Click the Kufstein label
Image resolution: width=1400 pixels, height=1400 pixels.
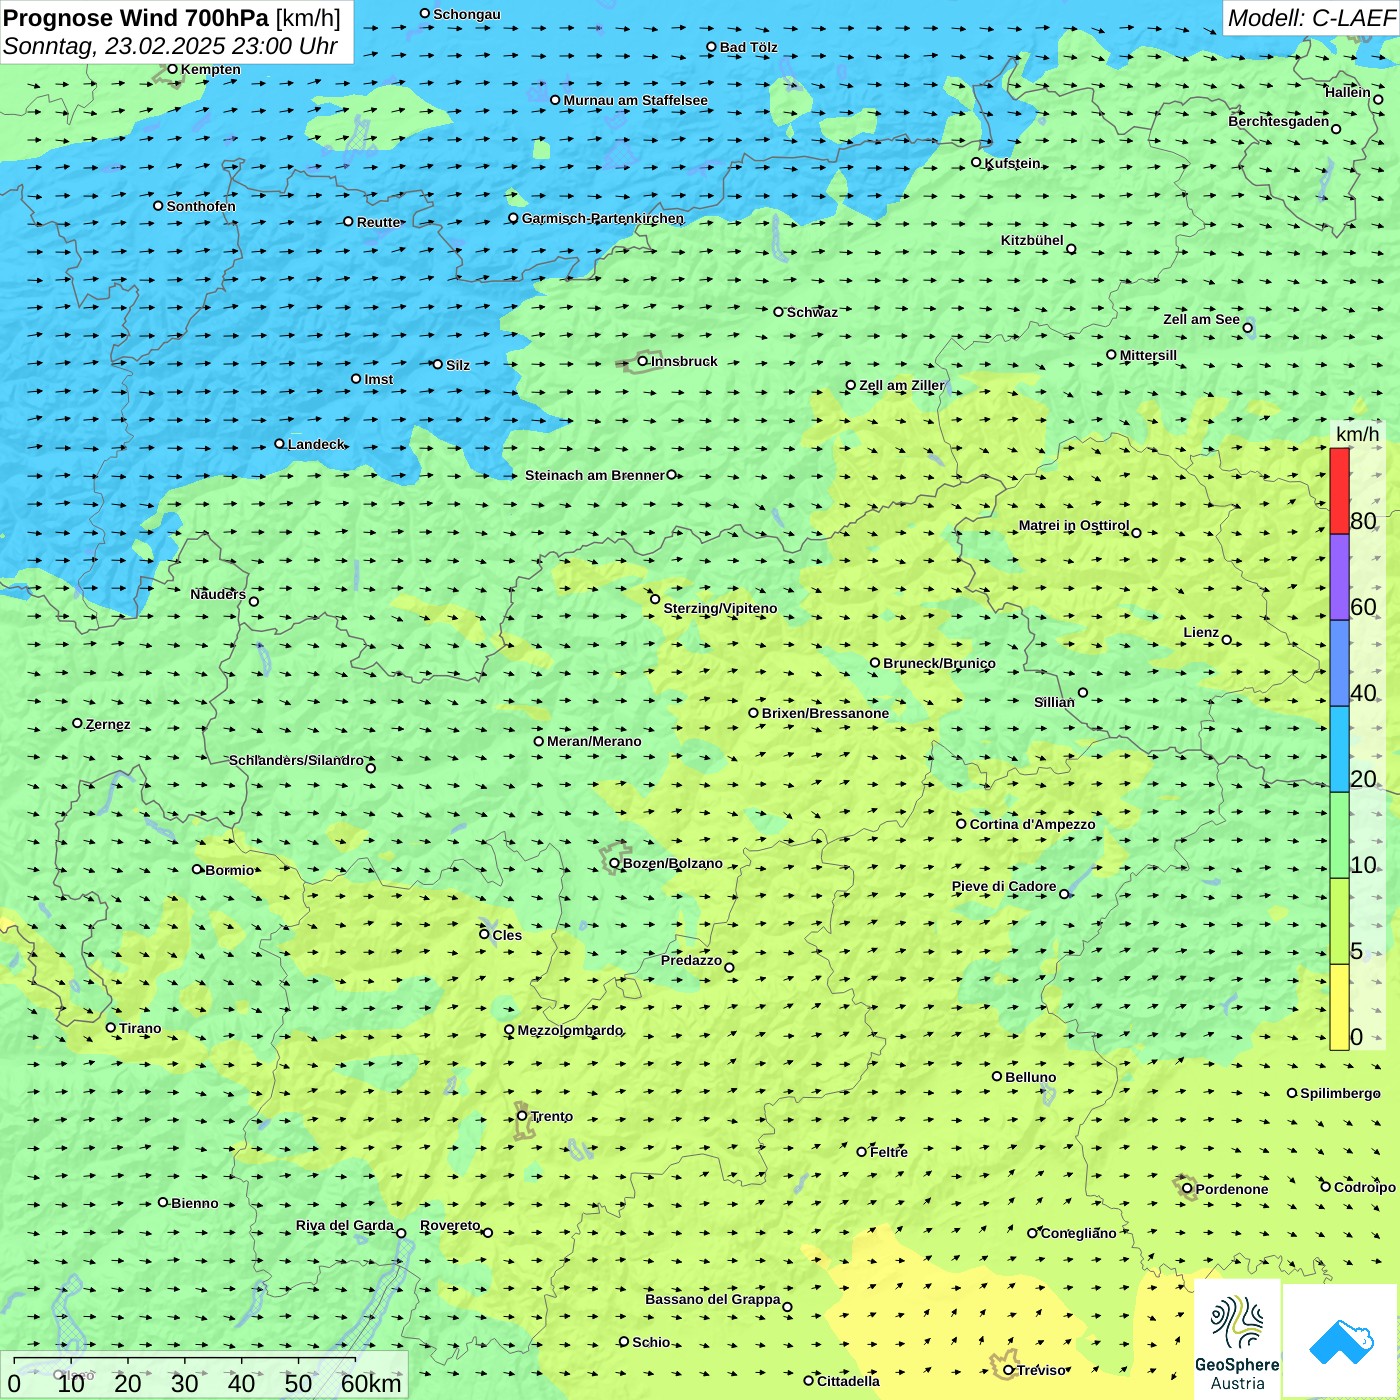tap(1012, 163)
